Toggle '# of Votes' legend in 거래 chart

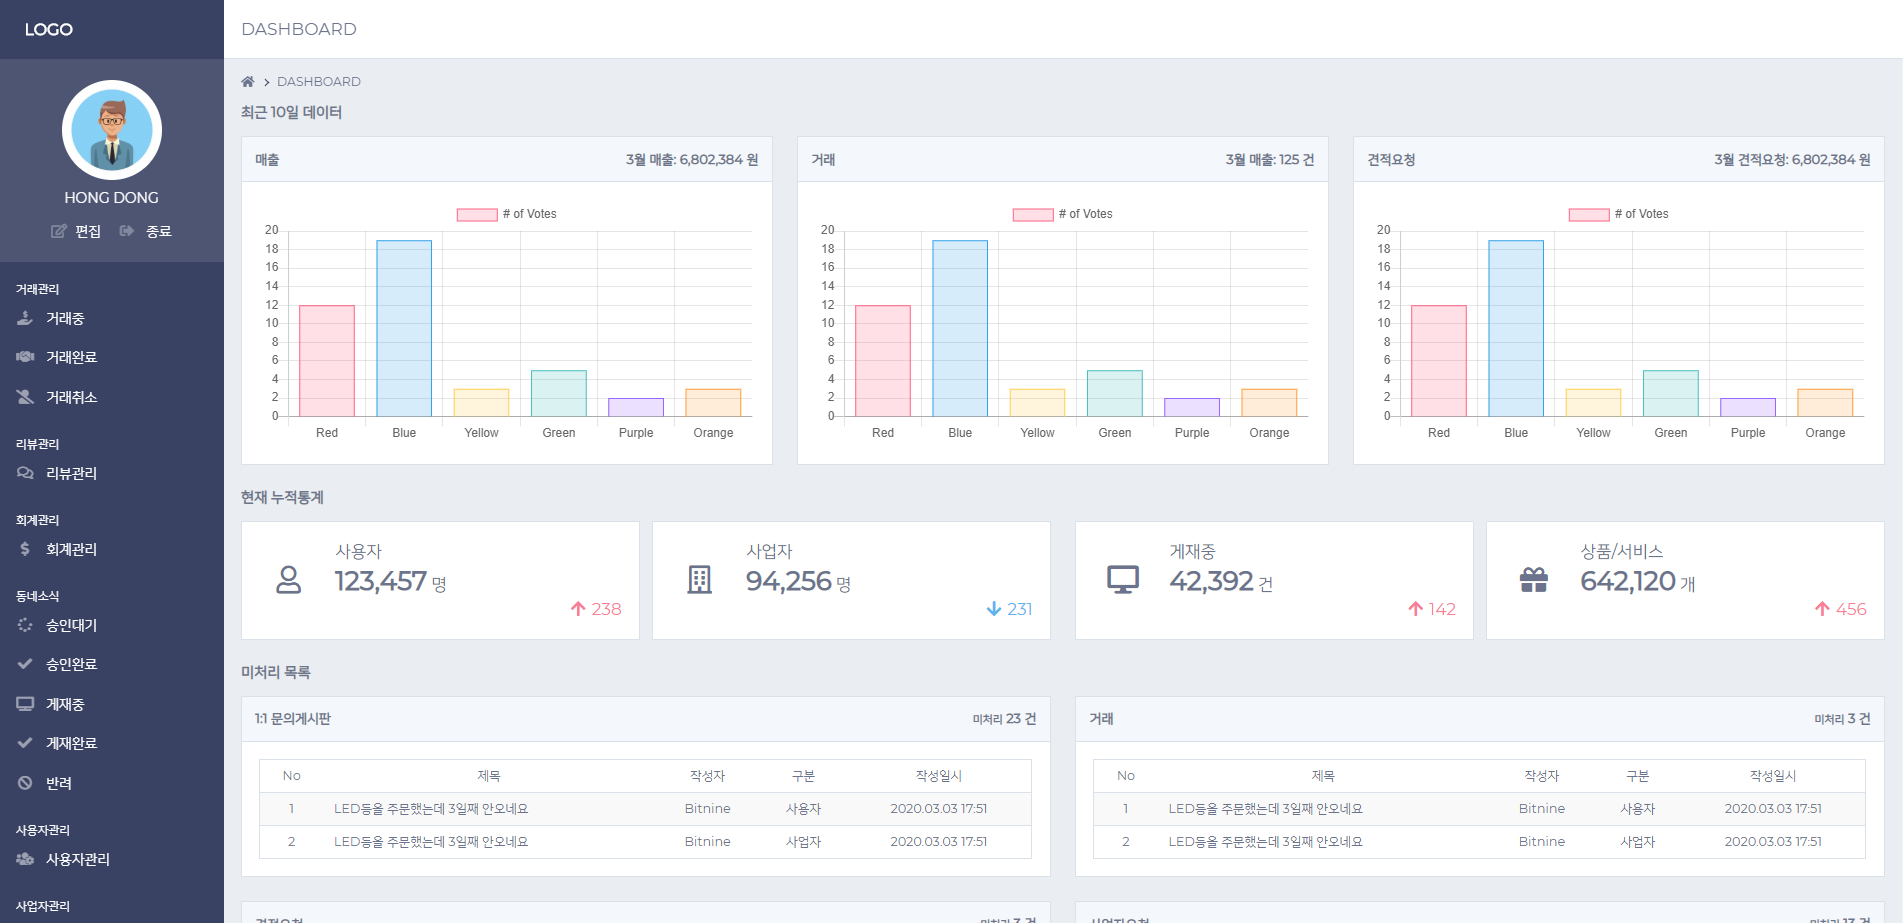pos(1063,214)
